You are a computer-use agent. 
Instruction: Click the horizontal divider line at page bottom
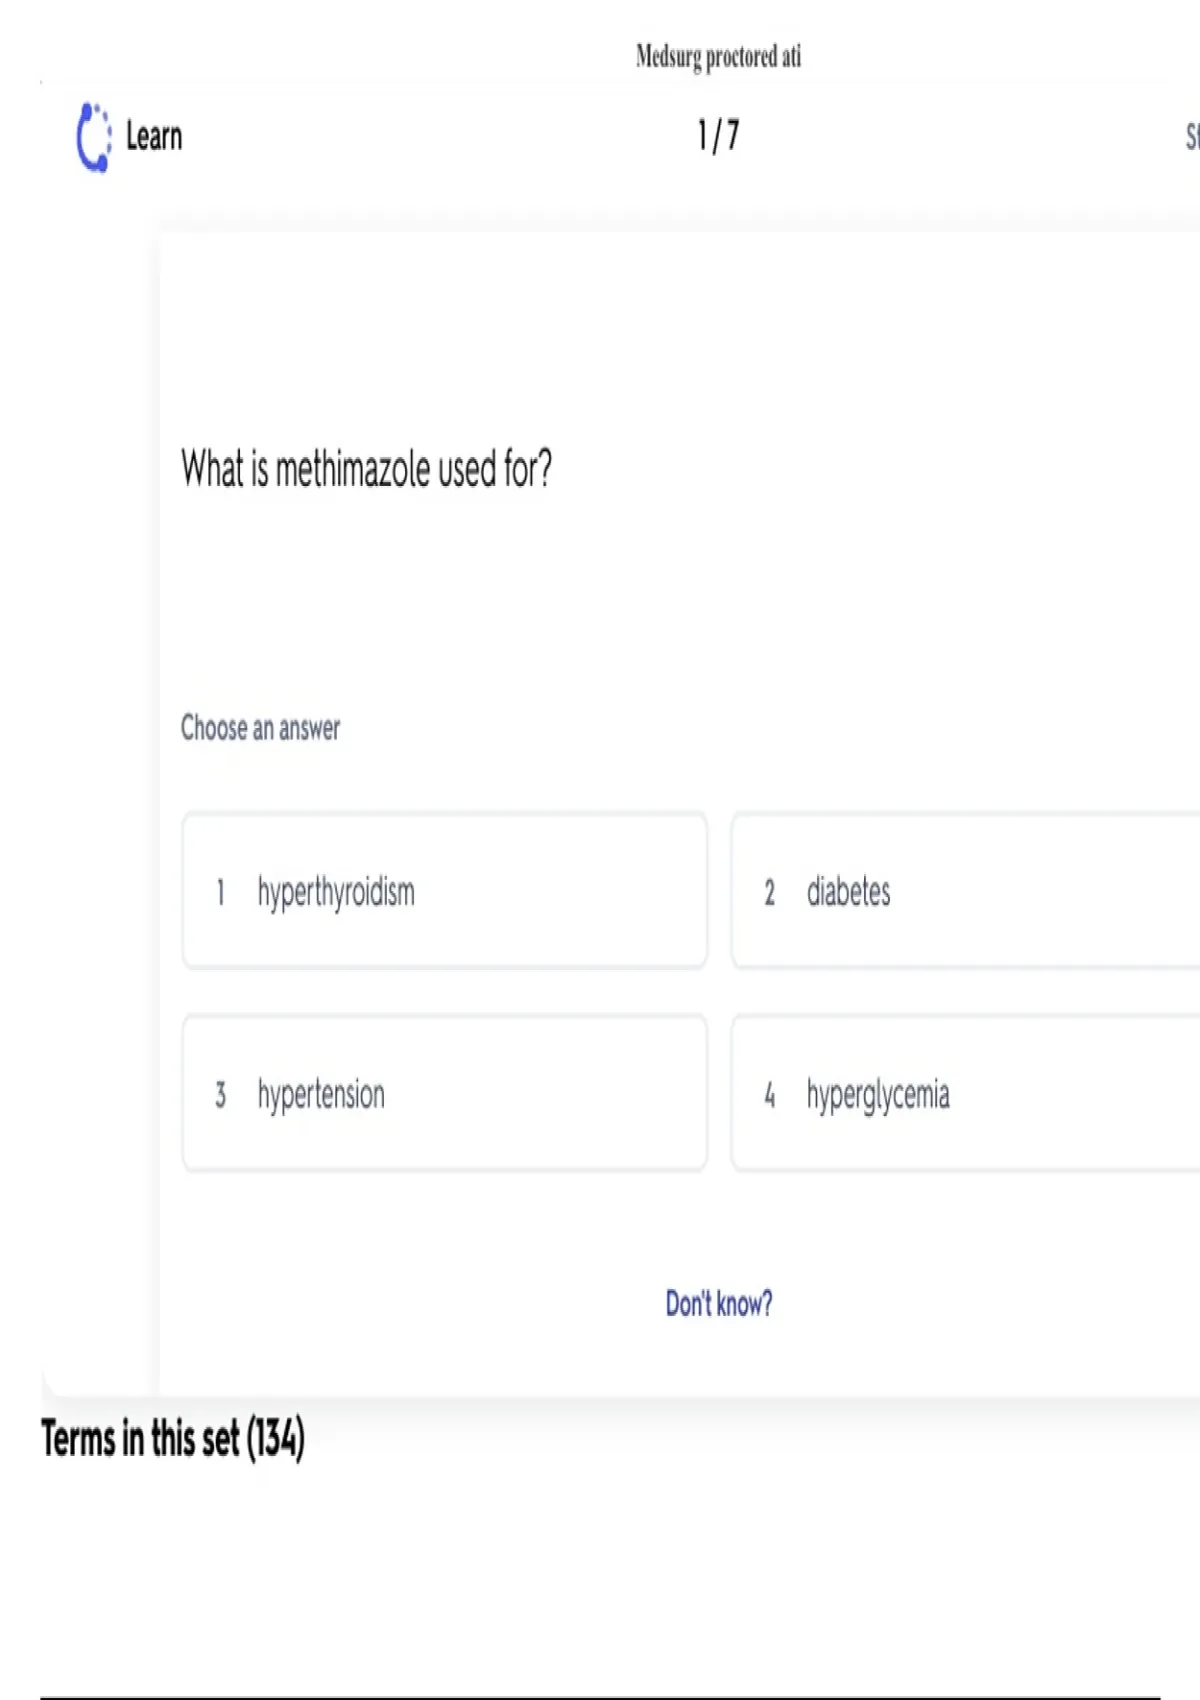[x=600, y=1697]
